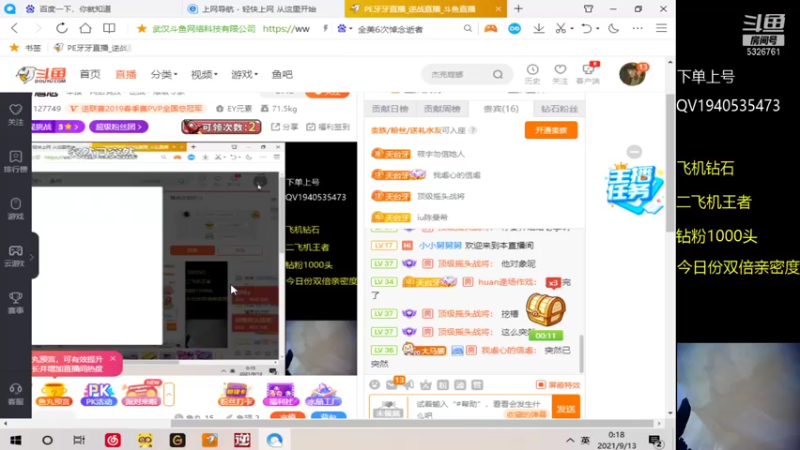Open the 客户端 download icon
Screen dimensions: 800x450
(x=588, y=74)
